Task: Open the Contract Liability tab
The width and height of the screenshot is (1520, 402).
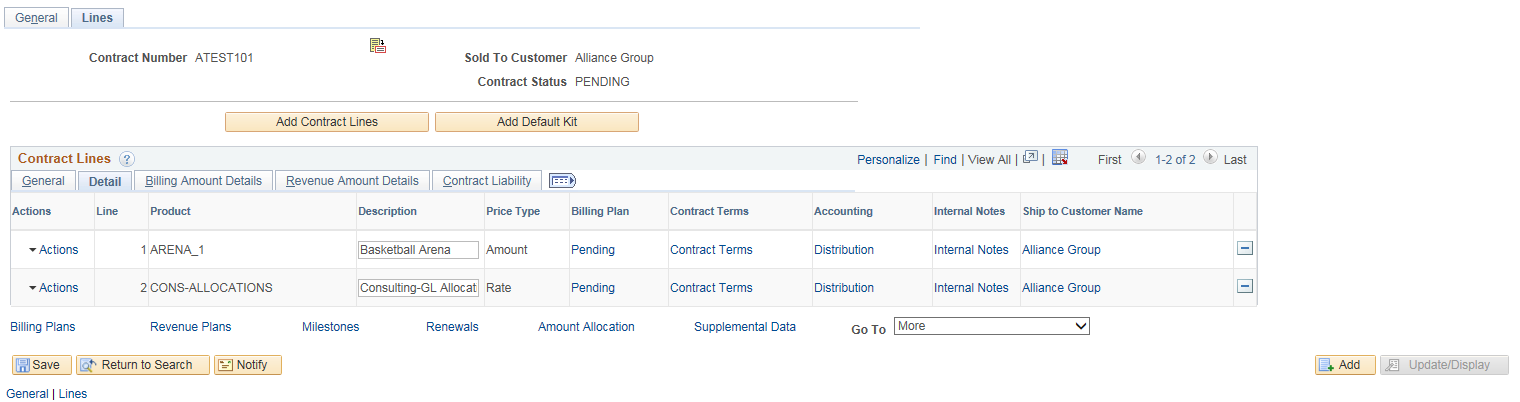Action: pos(487,181)
